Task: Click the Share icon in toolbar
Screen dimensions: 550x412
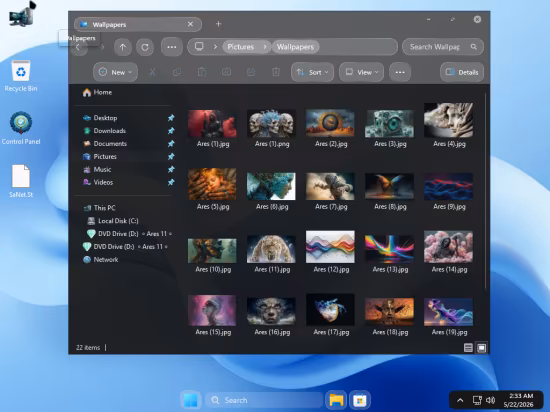Action: [x=251, y=72]
